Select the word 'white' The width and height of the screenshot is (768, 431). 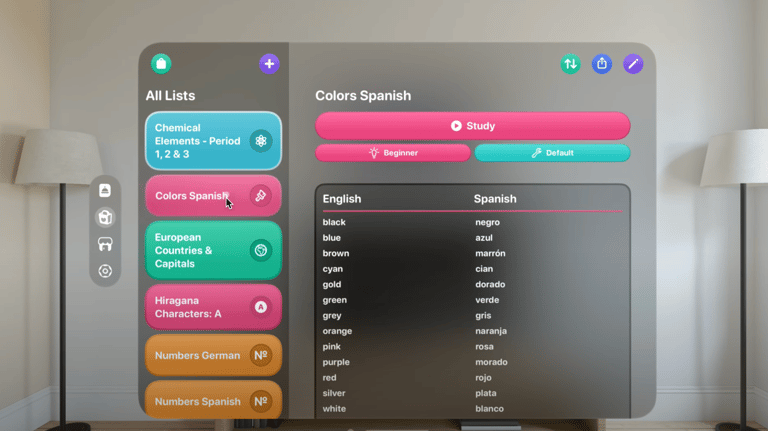click(x=334, y=409)
